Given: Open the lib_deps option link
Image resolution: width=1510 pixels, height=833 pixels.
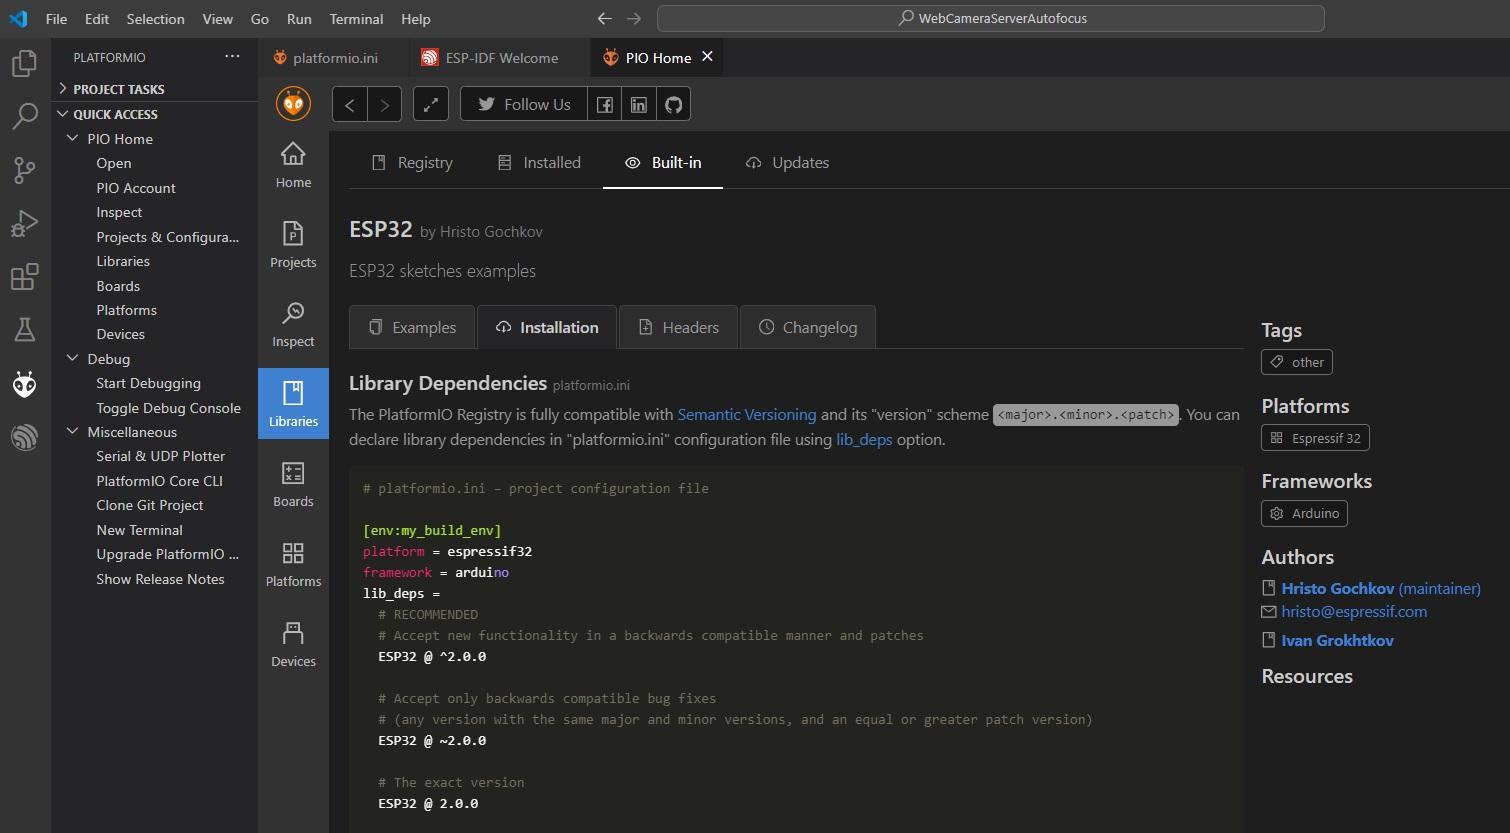Looking at the screenshot, I should pos(864,439).
